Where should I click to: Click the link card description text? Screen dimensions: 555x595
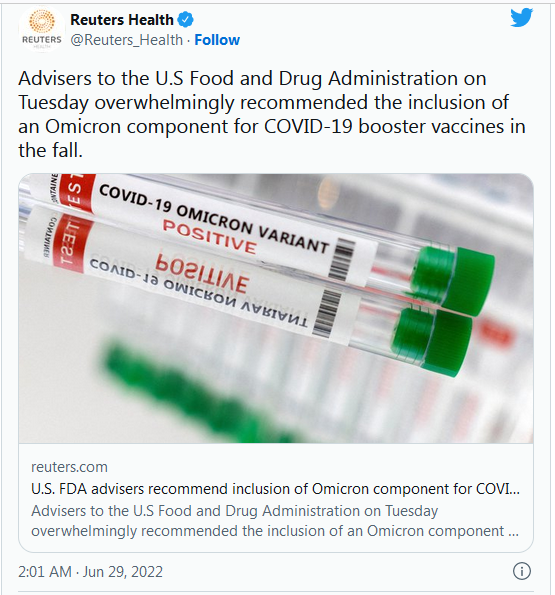point(275,521)
